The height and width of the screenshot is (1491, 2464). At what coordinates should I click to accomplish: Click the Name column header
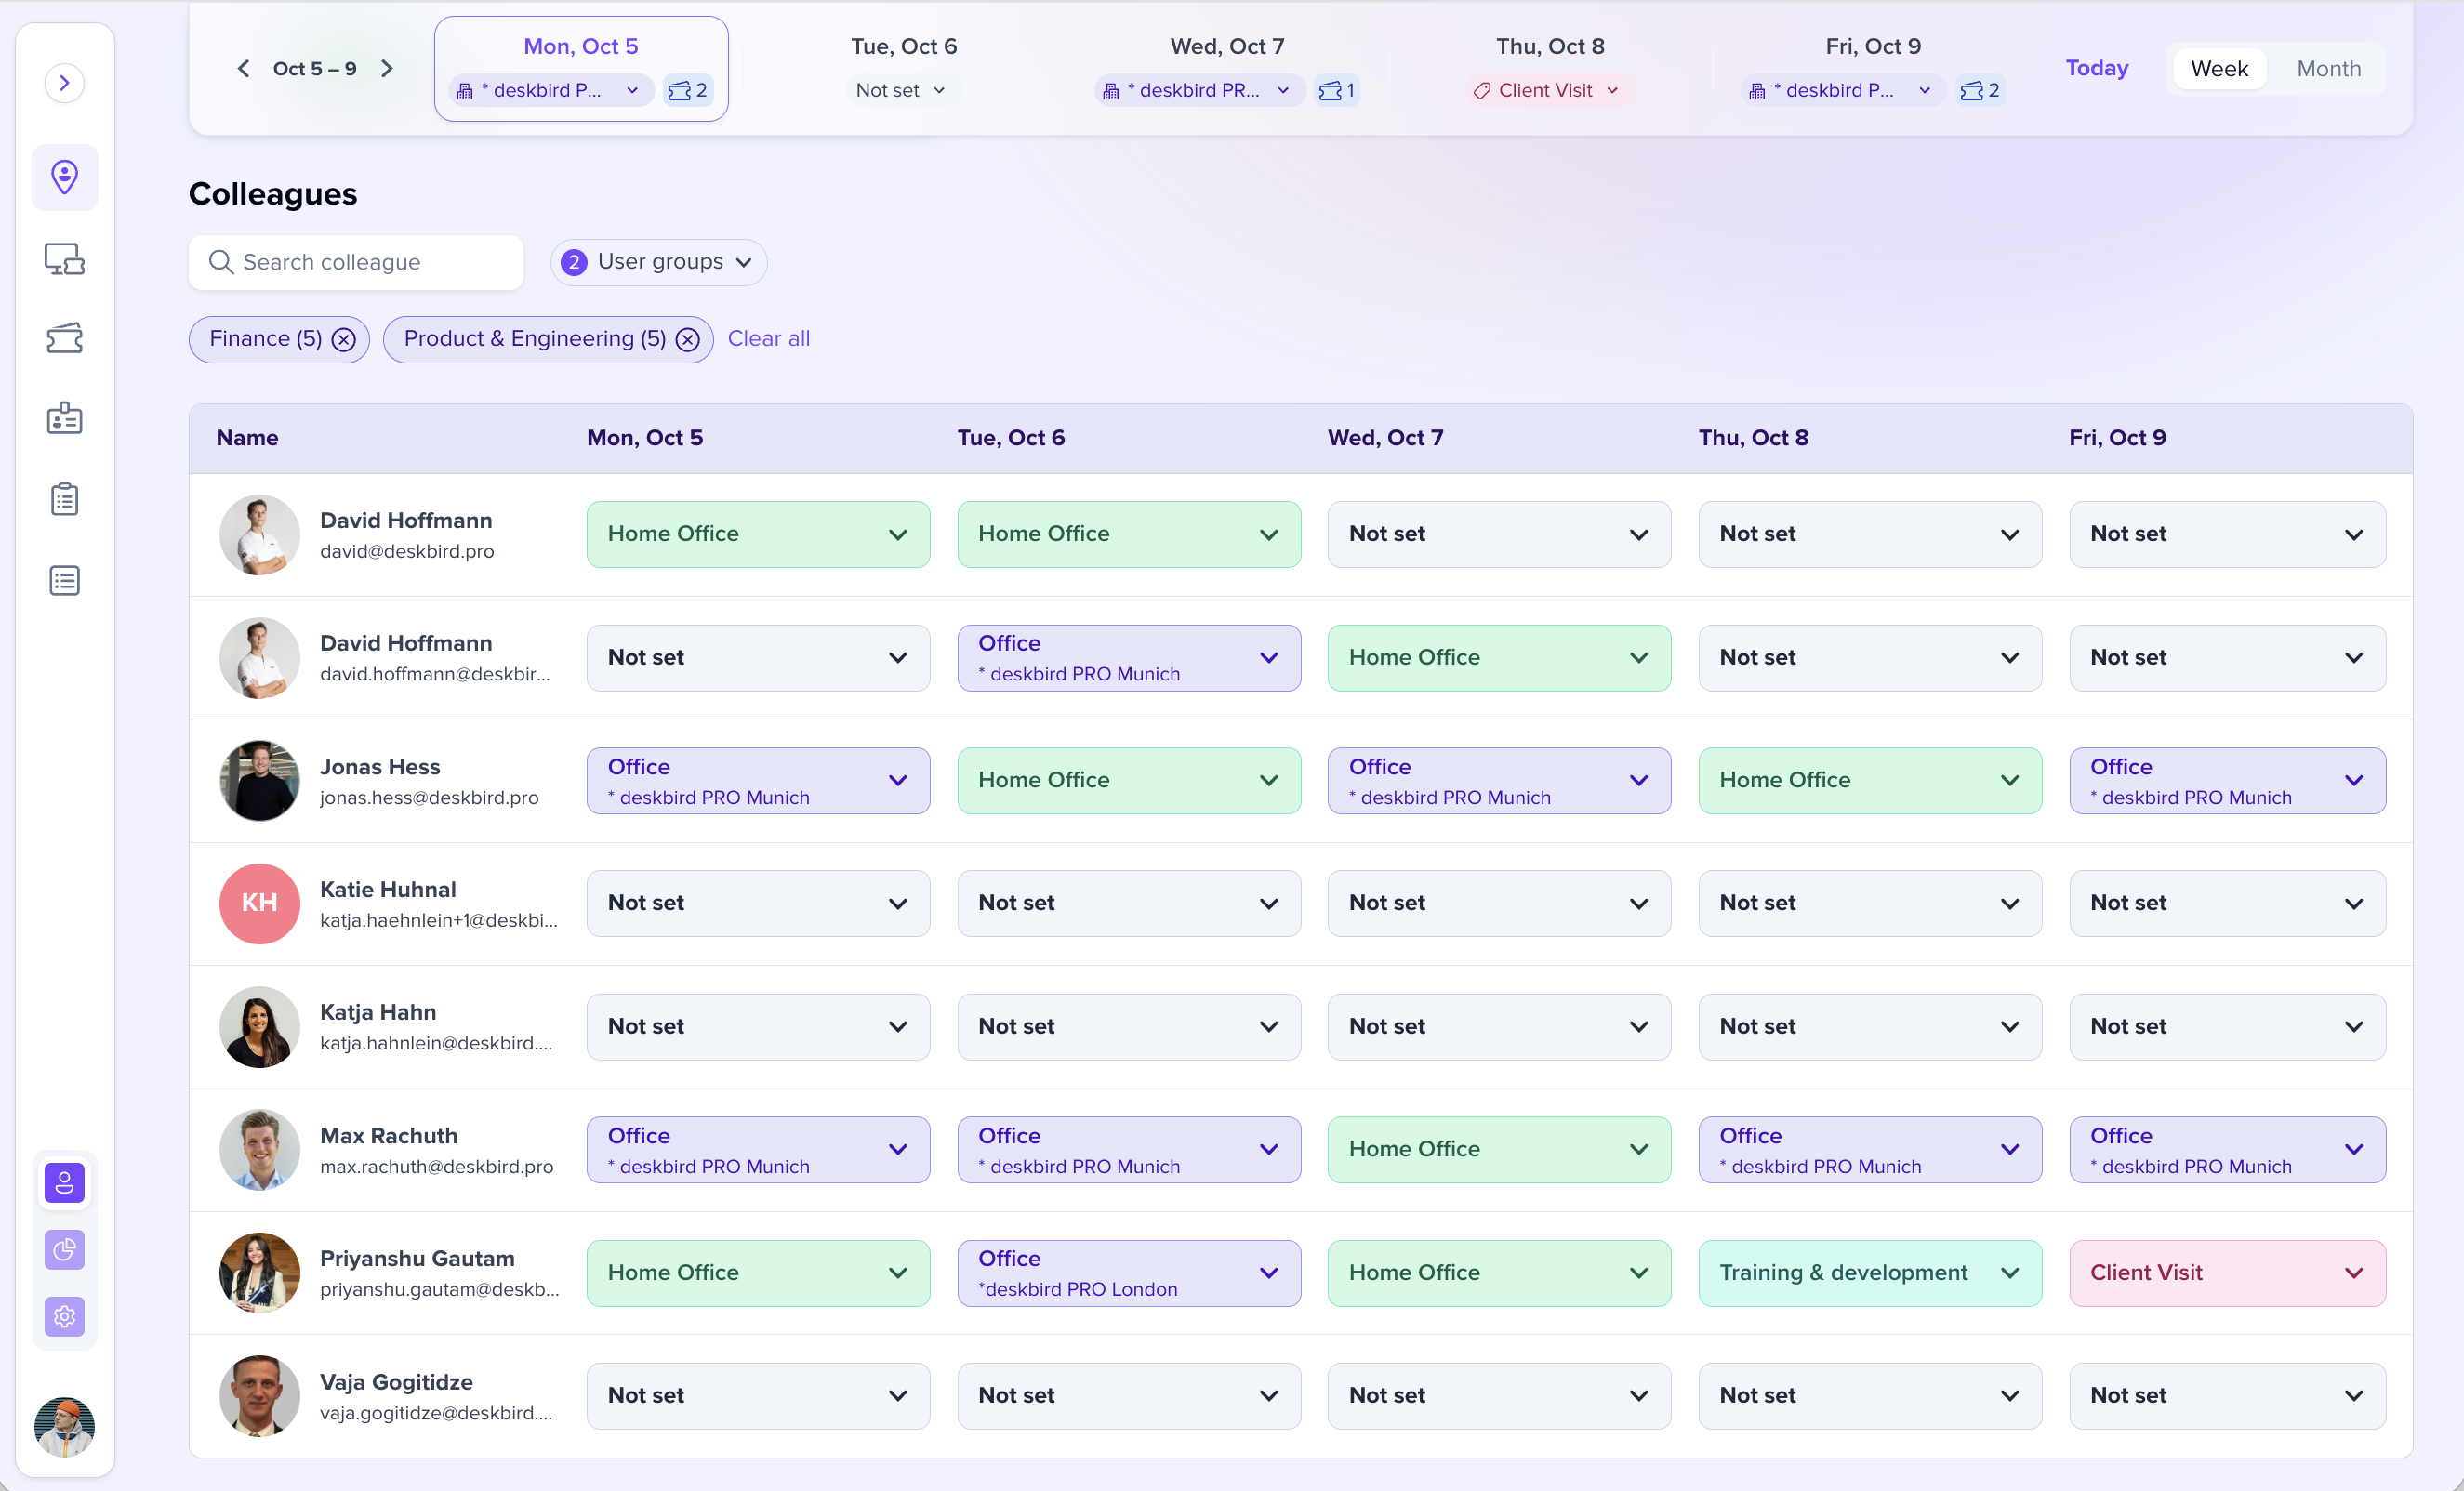[x=247, y=438]
